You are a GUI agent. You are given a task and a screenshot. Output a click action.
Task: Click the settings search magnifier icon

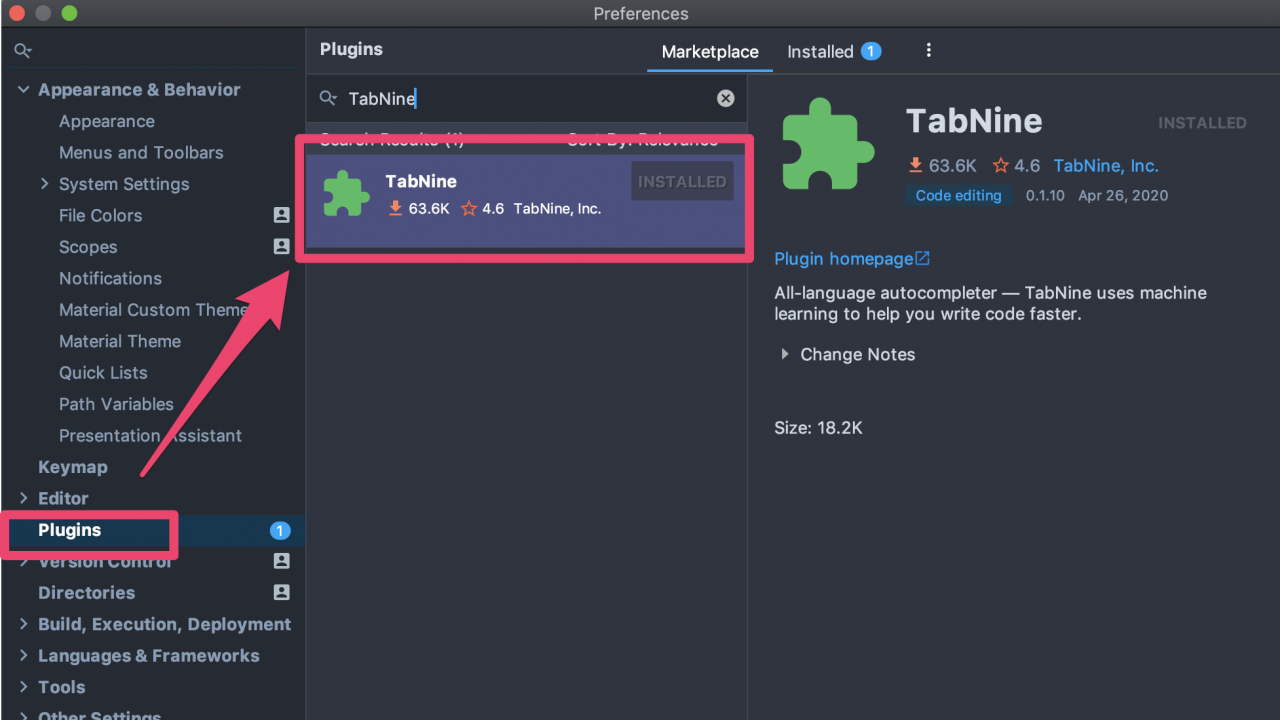tap(22, 49)
